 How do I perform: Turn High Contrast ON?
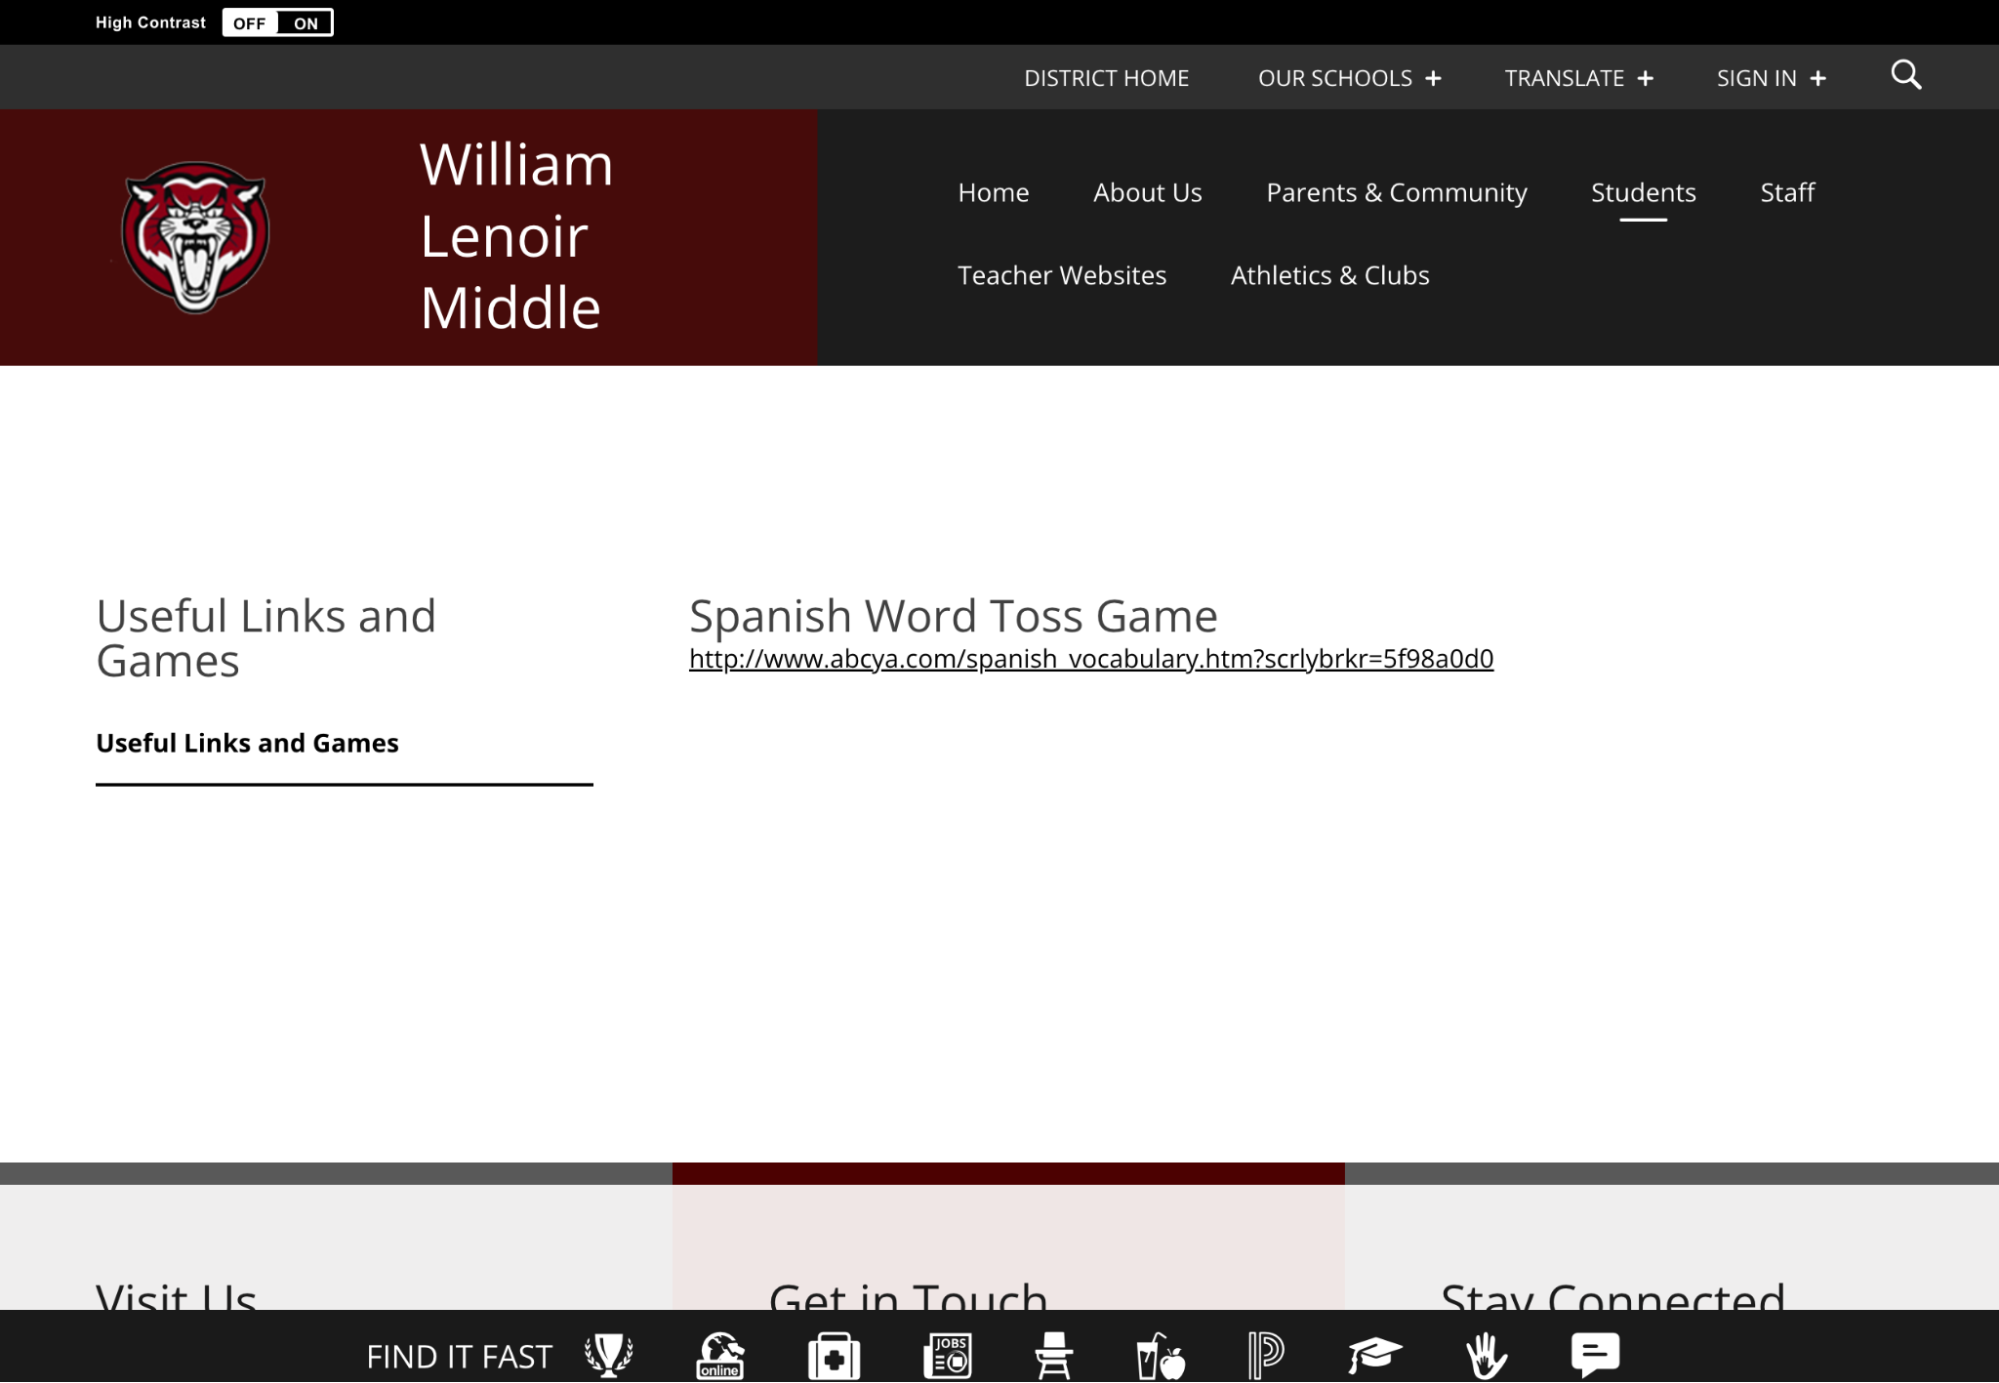pos(306,23)
